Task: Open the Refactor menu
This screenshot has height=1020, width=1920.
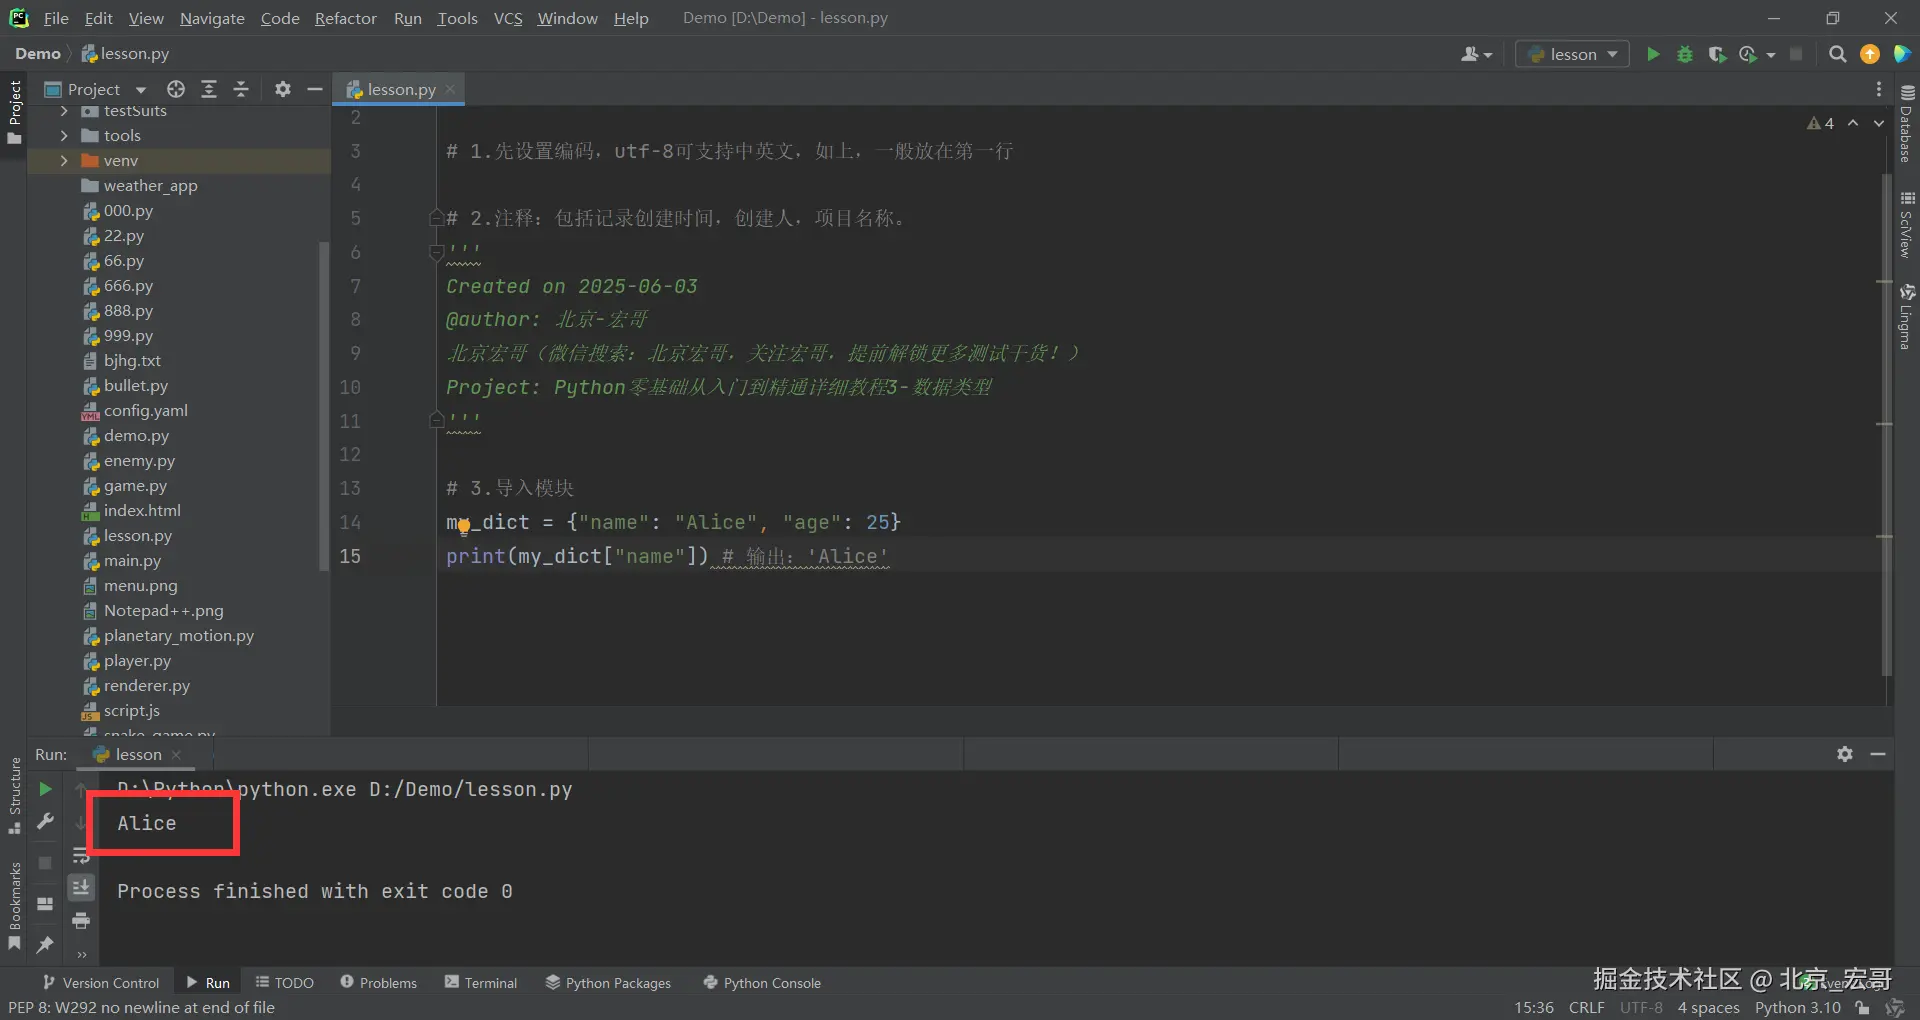Action: pyautogui.click(x=345, y=18)
